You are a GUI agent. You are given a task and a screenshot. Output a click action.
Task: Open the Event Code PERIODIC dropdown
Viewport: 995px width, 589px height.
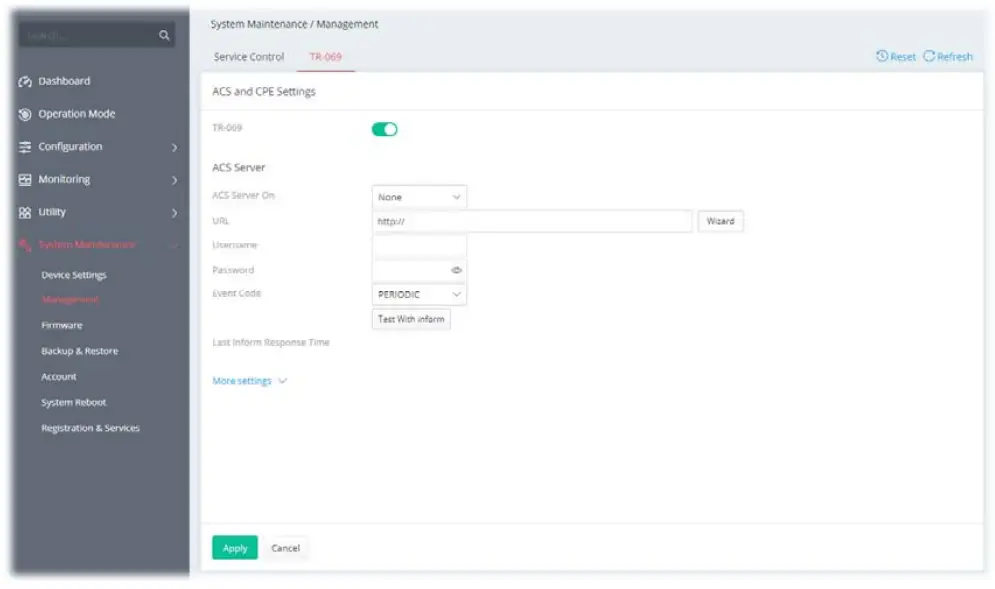tap(419, 295)
